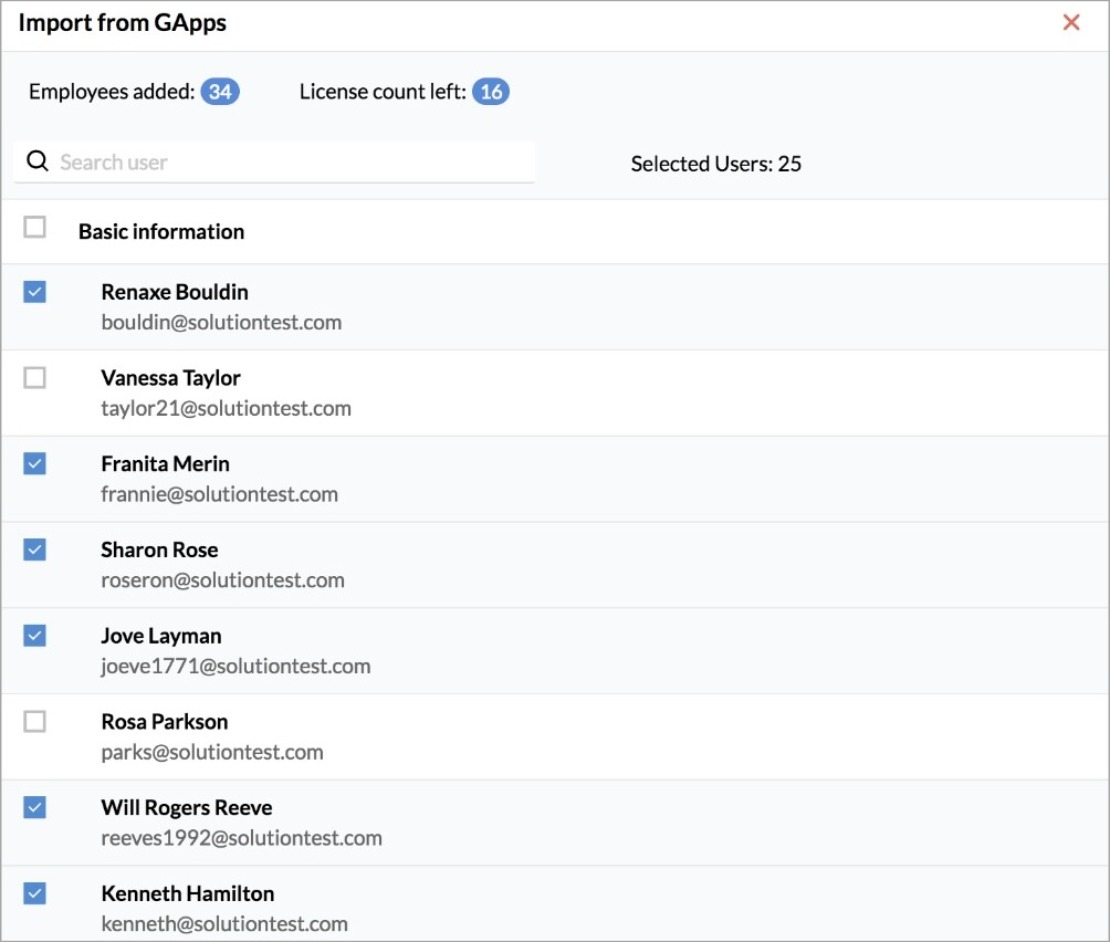Click the name Will Rogers Reeve
Image resolution: width=1110 pixels, height=942 pixels.
point(186,808)
